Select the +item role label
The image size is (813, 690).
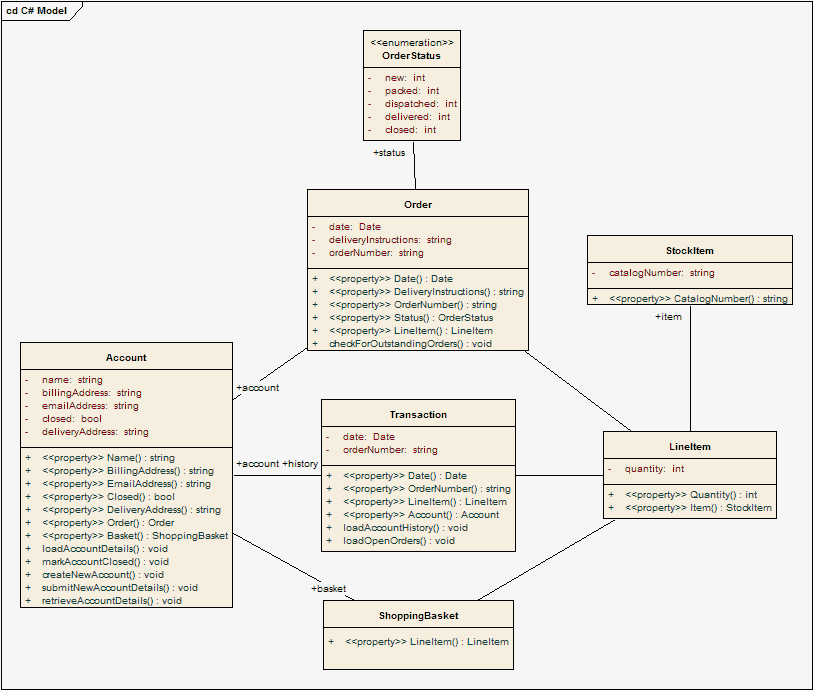pyautogui.click(x=668, y=316)
